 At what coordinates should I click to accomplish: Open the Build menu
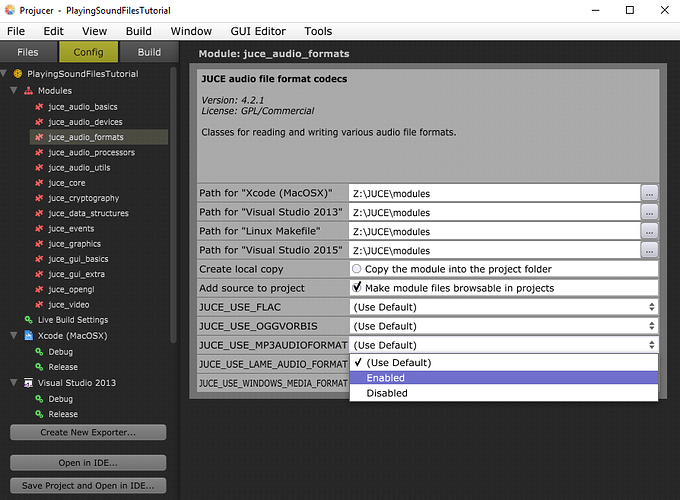point(139,31)
